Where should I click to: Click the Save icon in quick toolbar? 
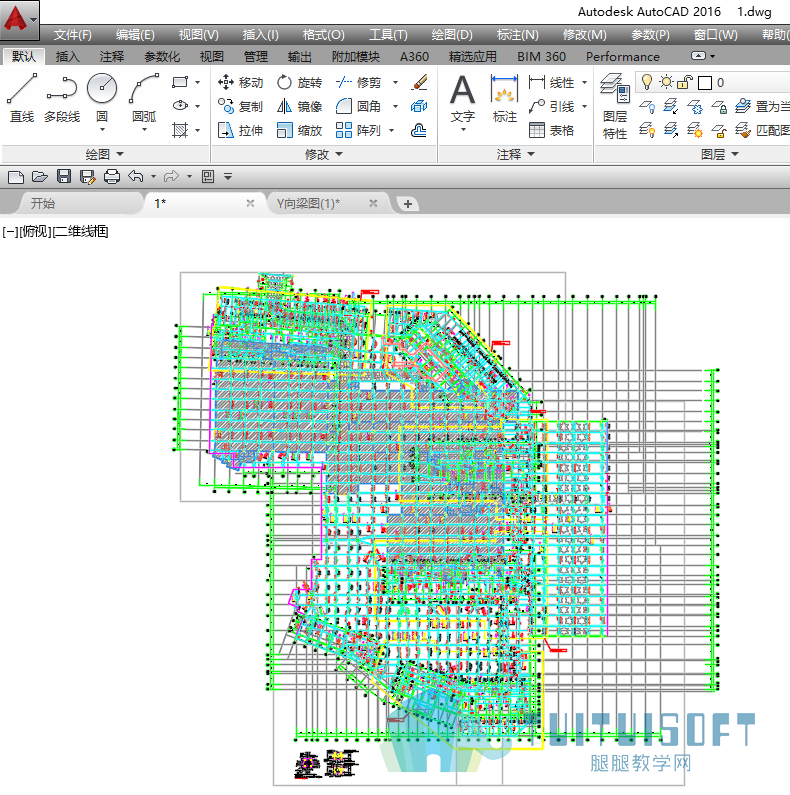coord(64,176)
